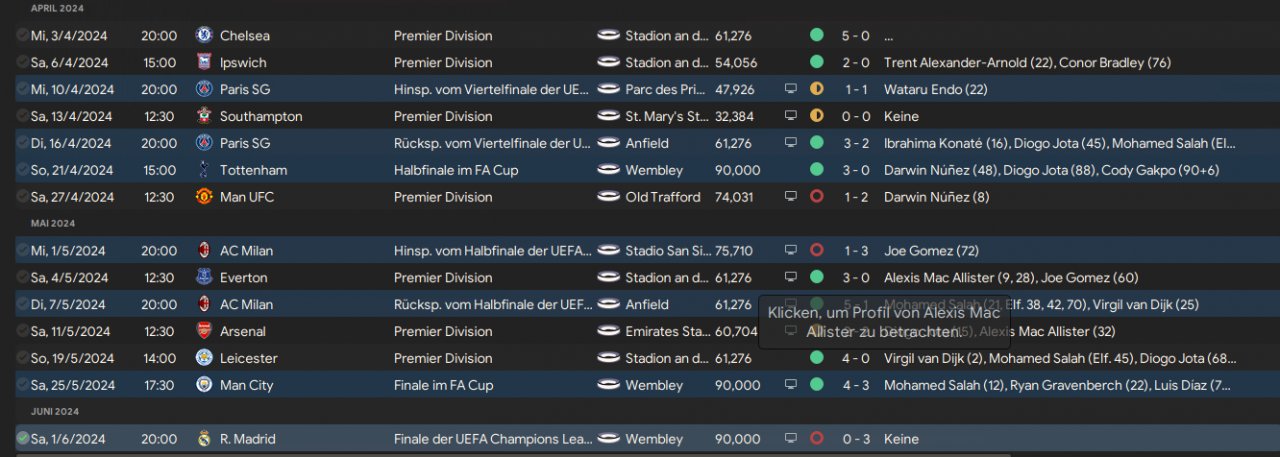Click the 5 - 0 result against Chelsea
Viewport: 1280px width, 457px height.
[855, 35]
